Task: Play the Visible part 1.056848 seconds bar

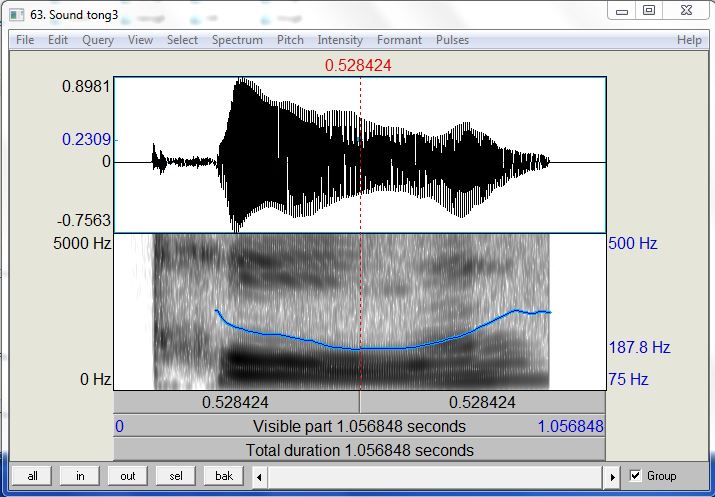Action: click(359, 426)
